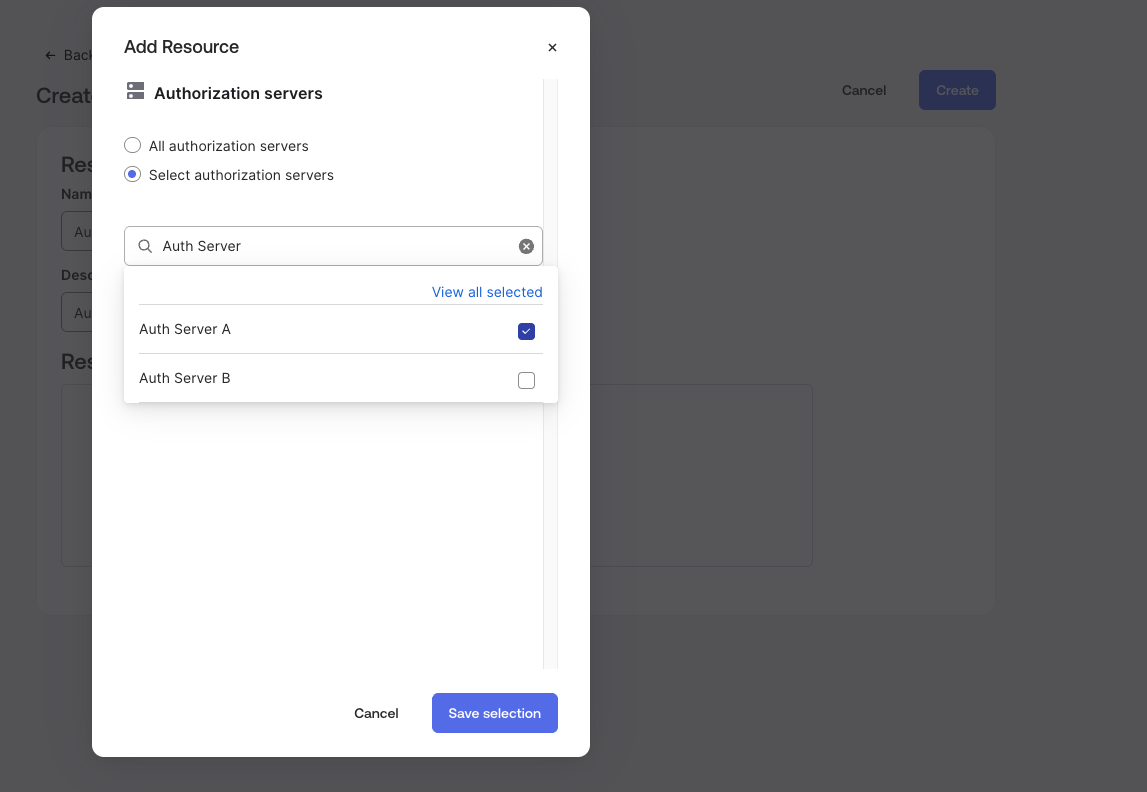Check the Auth Server B checkbox
This screenshot has width=1147, height=792.
click(x=526, y=380)
